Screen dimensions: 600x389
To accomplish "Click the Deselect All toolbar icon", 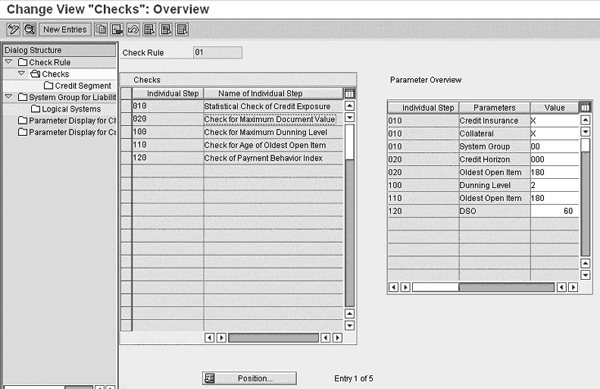I will coord(182,29).
